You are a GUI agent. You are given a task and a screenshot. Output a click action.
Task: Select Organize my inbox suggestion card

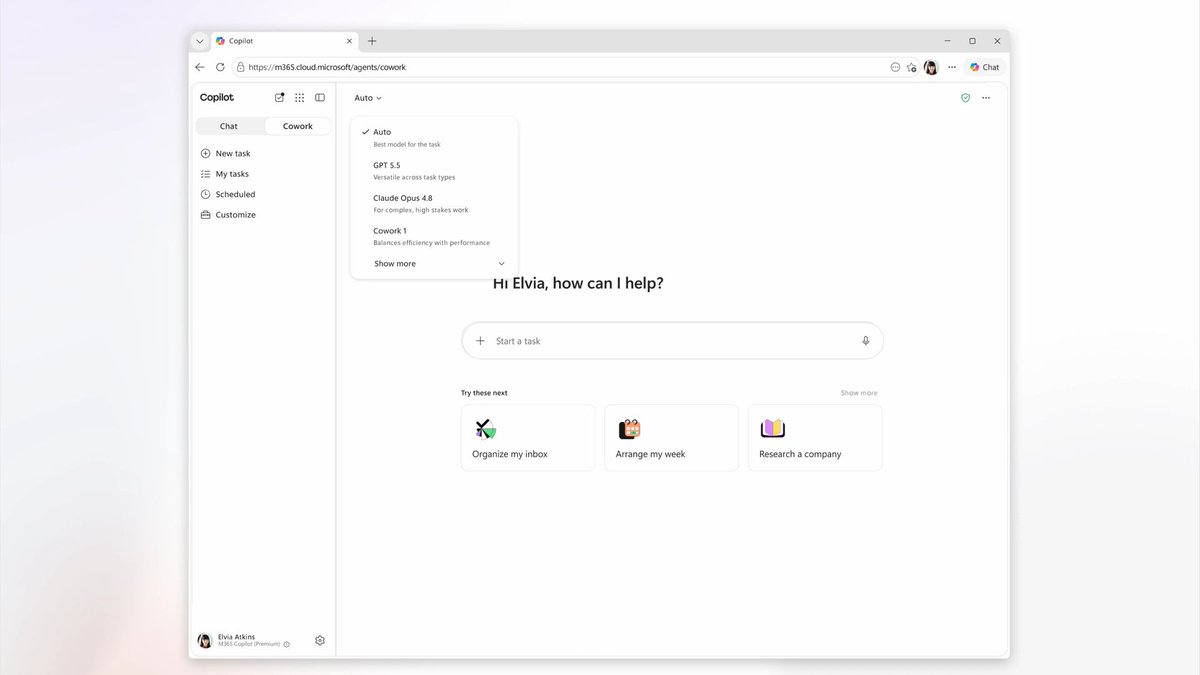pyautogui.click(x=528, y=438)
